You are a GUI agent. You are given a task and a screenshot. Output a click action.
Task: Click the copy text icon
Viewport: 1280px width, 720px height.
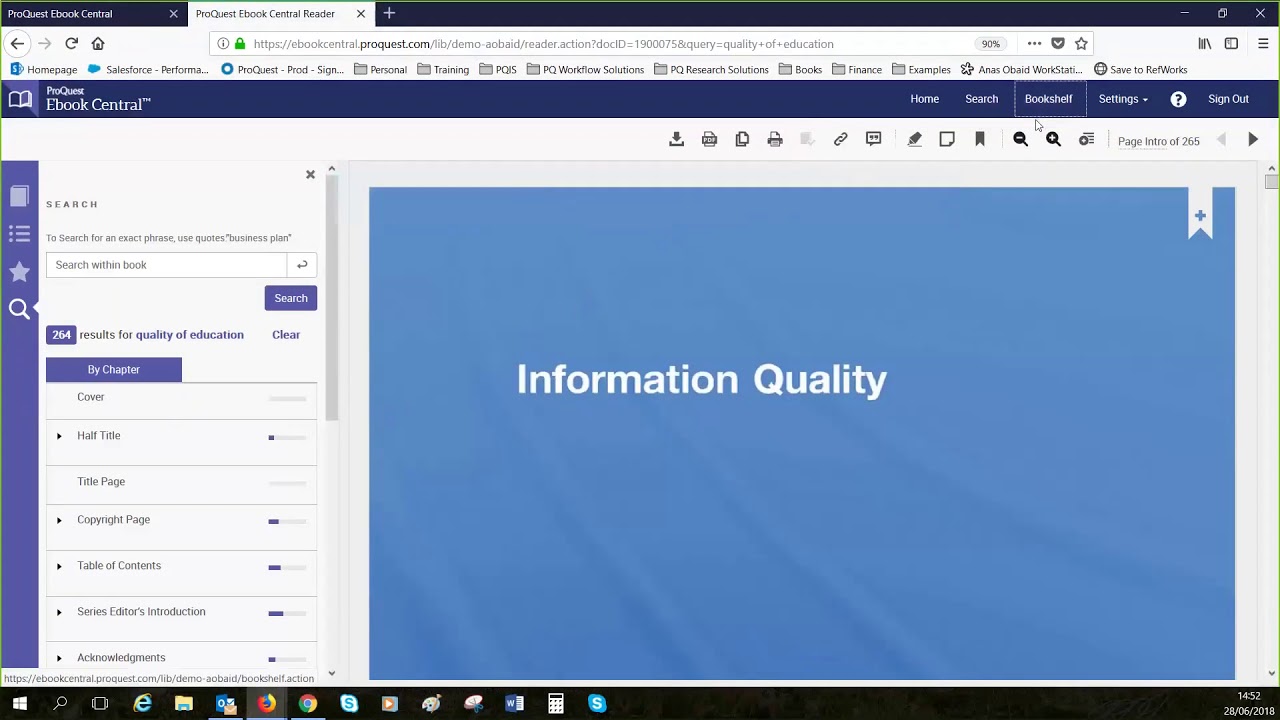point(742,140)
